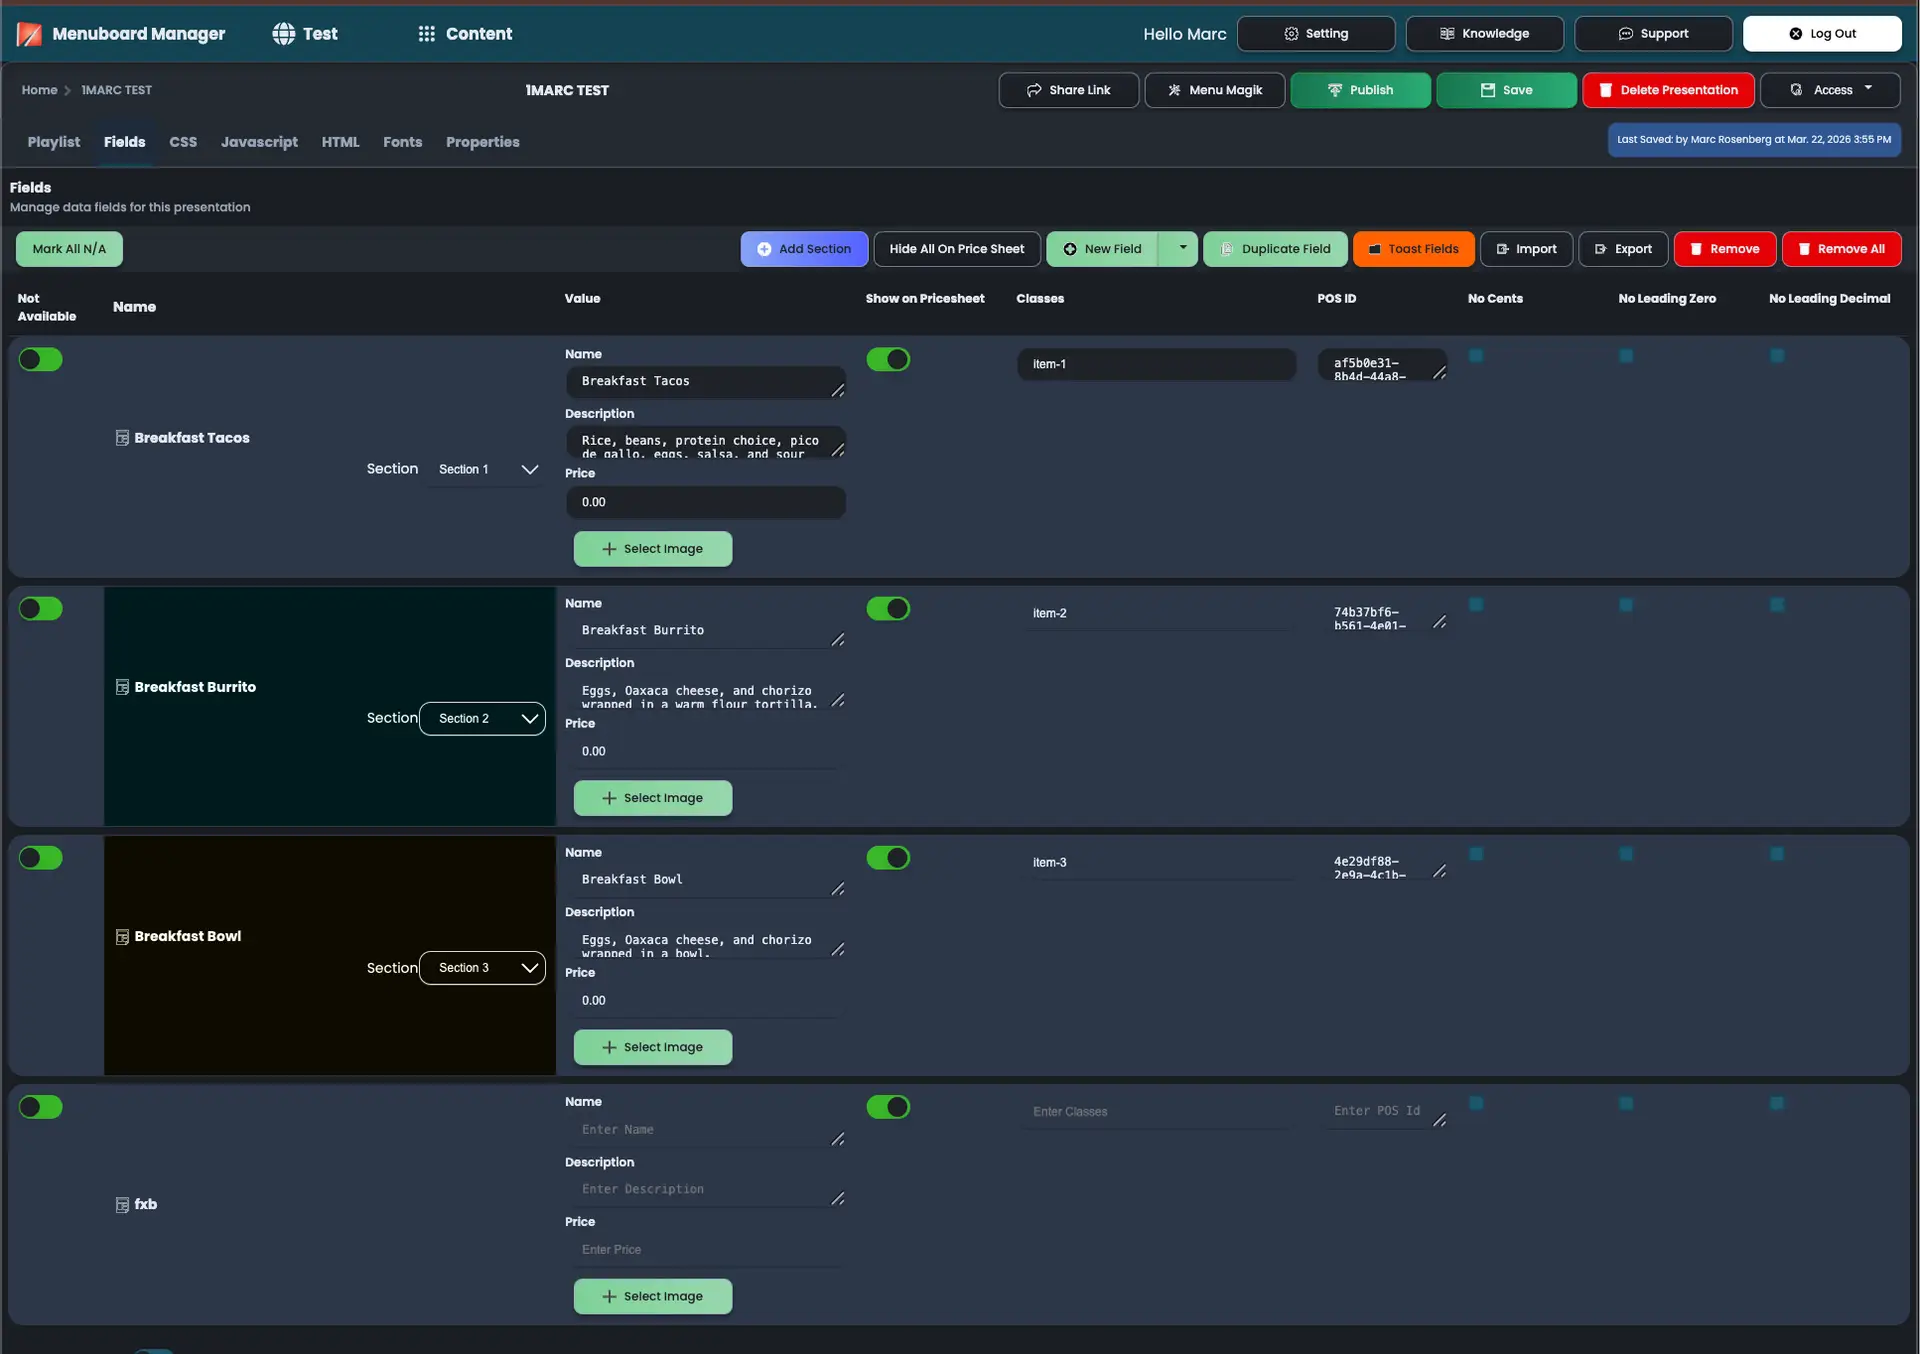The image size is (1920, 1354).
Task: Check No Leading Zero for Breakfast Burrito
Action: tap(1626, 605)
